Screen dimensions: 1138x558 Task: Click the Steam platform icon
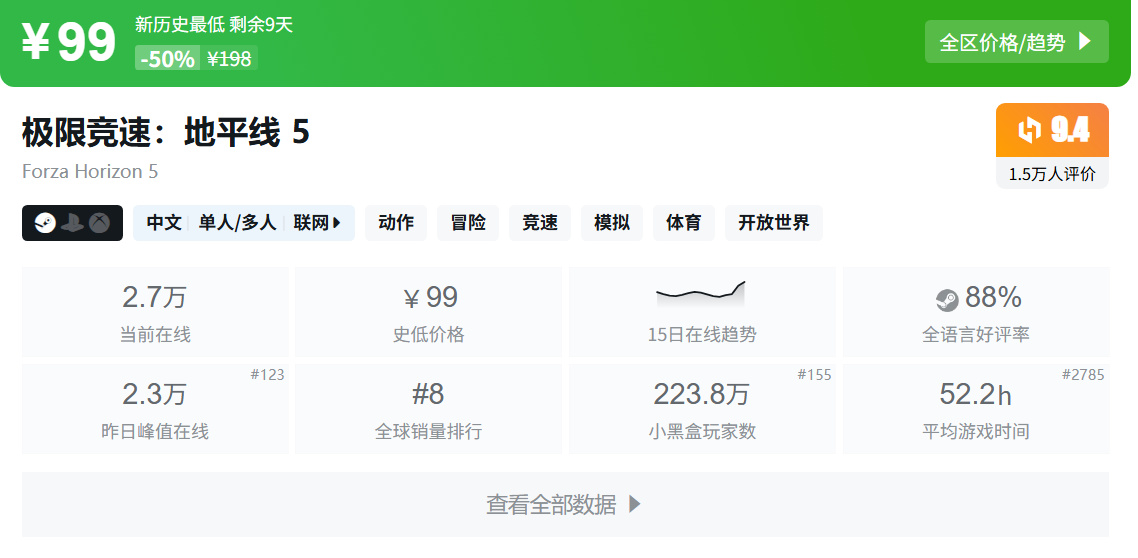pyautogui.click(x=45, y=223)
